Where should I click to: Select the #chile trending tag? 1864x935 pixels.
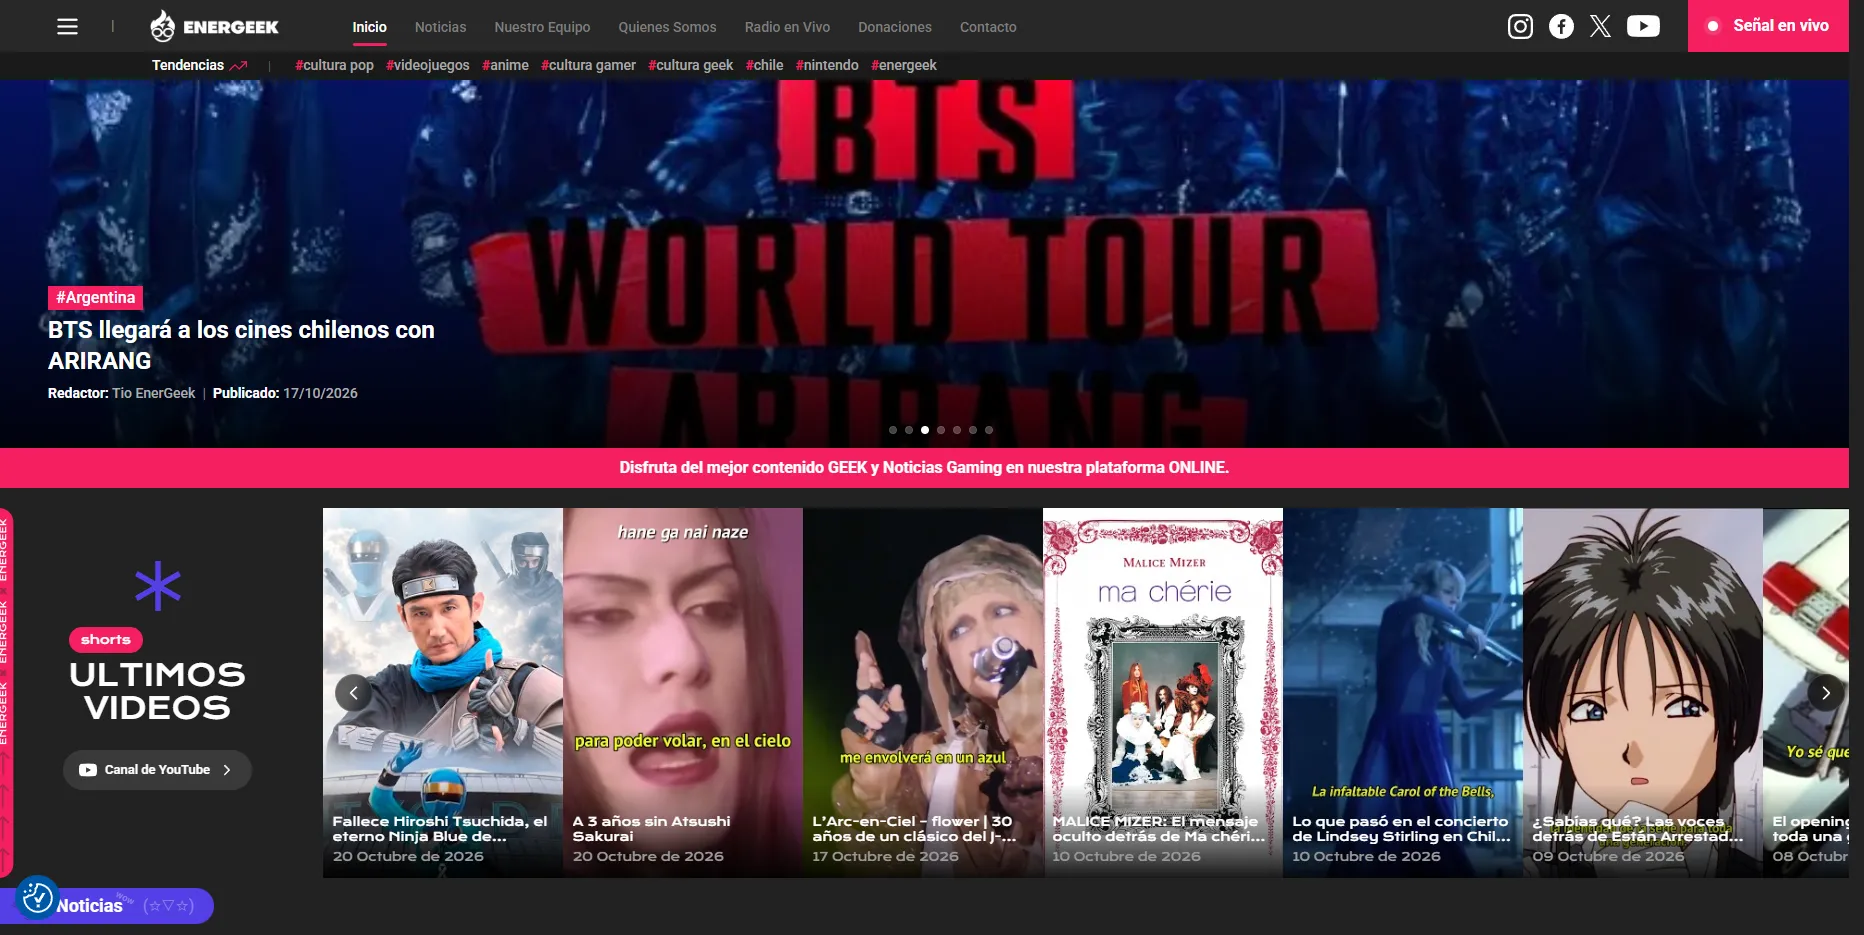(765, 65)
